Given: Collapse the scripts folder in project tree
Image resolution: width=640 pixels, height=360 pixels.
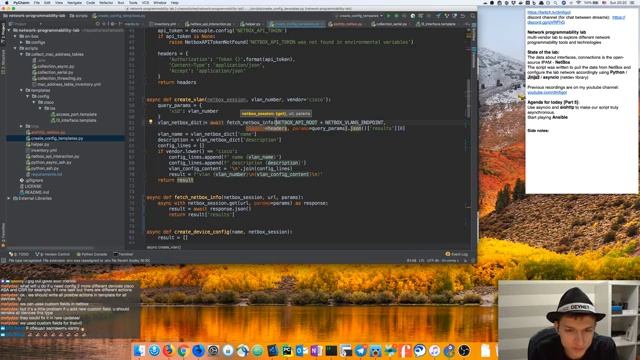Looking at the screenshot, I should coord(15,49).
